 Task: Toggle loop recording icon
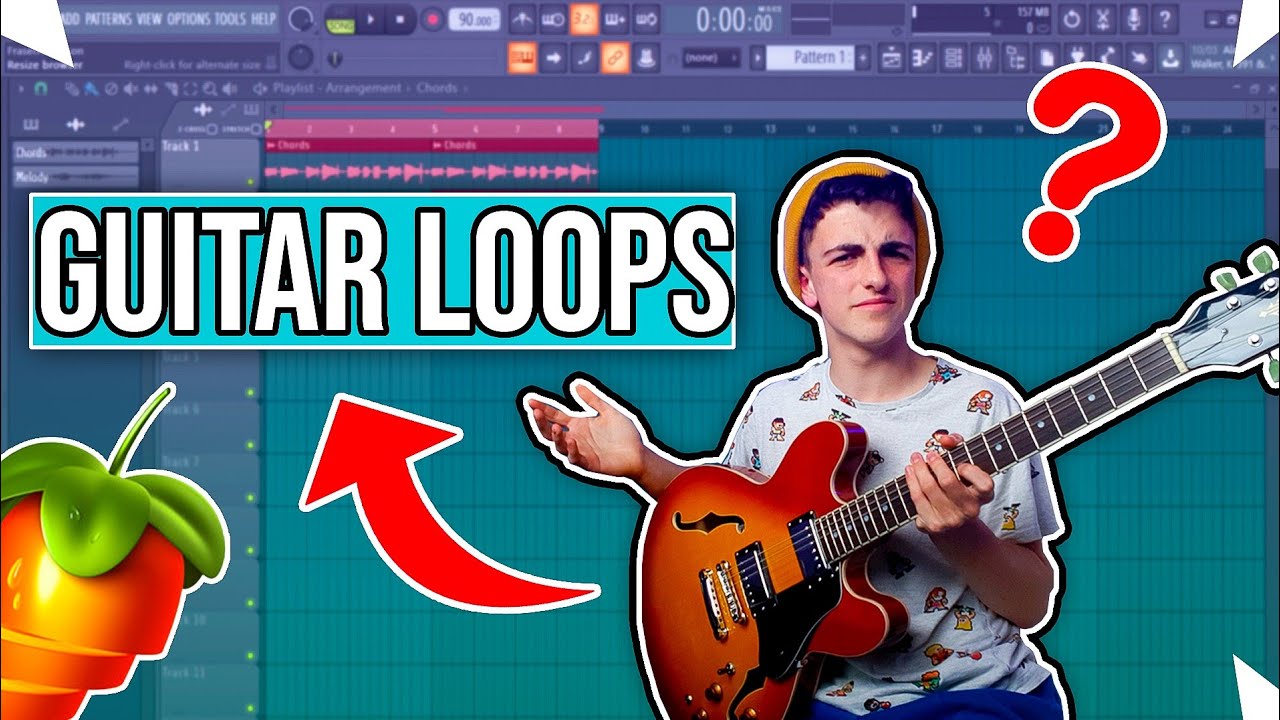coord(646,18)
